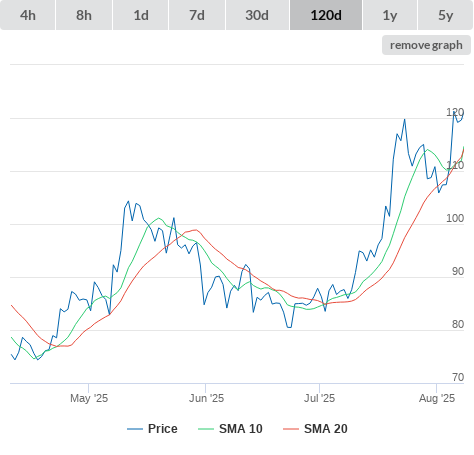474x455 pixels.
Task: Click the Jul '25 axis label
Action: [x=319, y=398]
